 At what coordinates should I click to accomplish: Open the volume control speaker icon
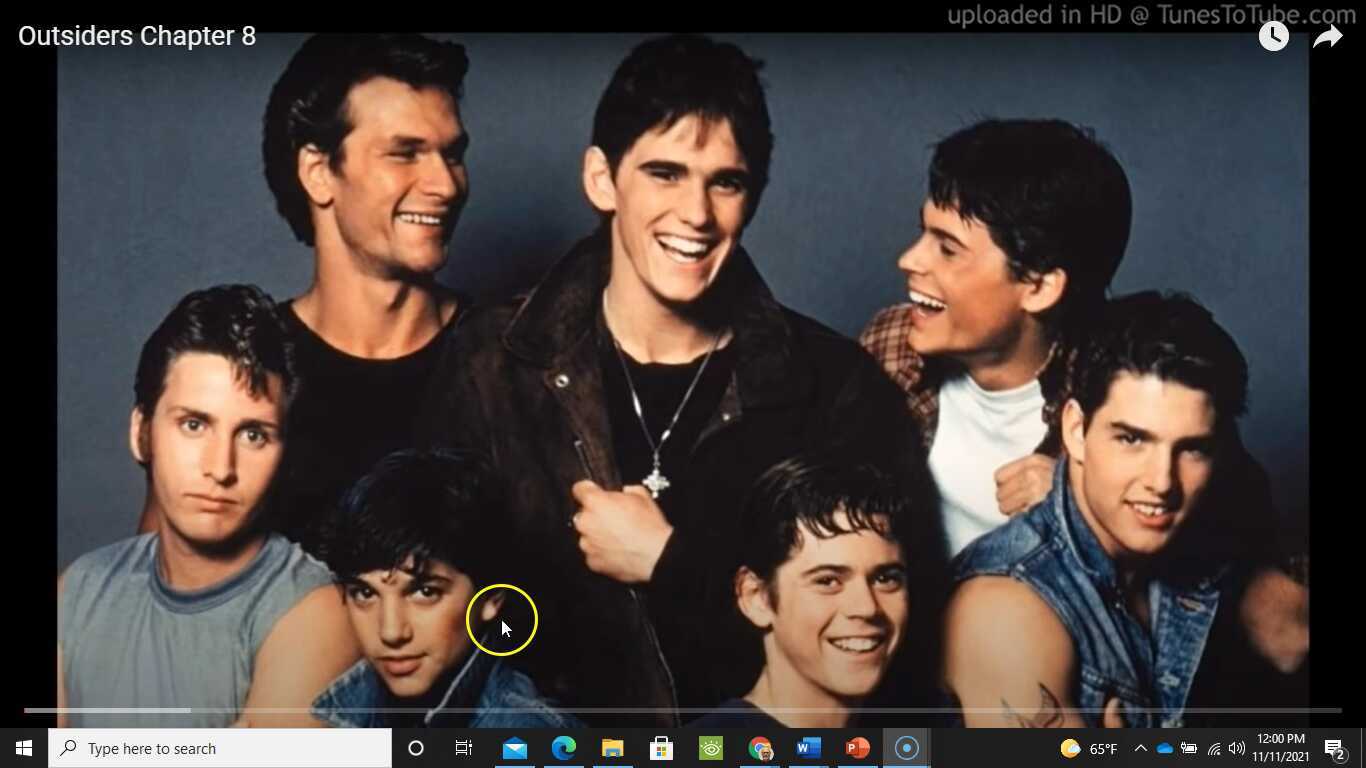tap(1237, 748)
